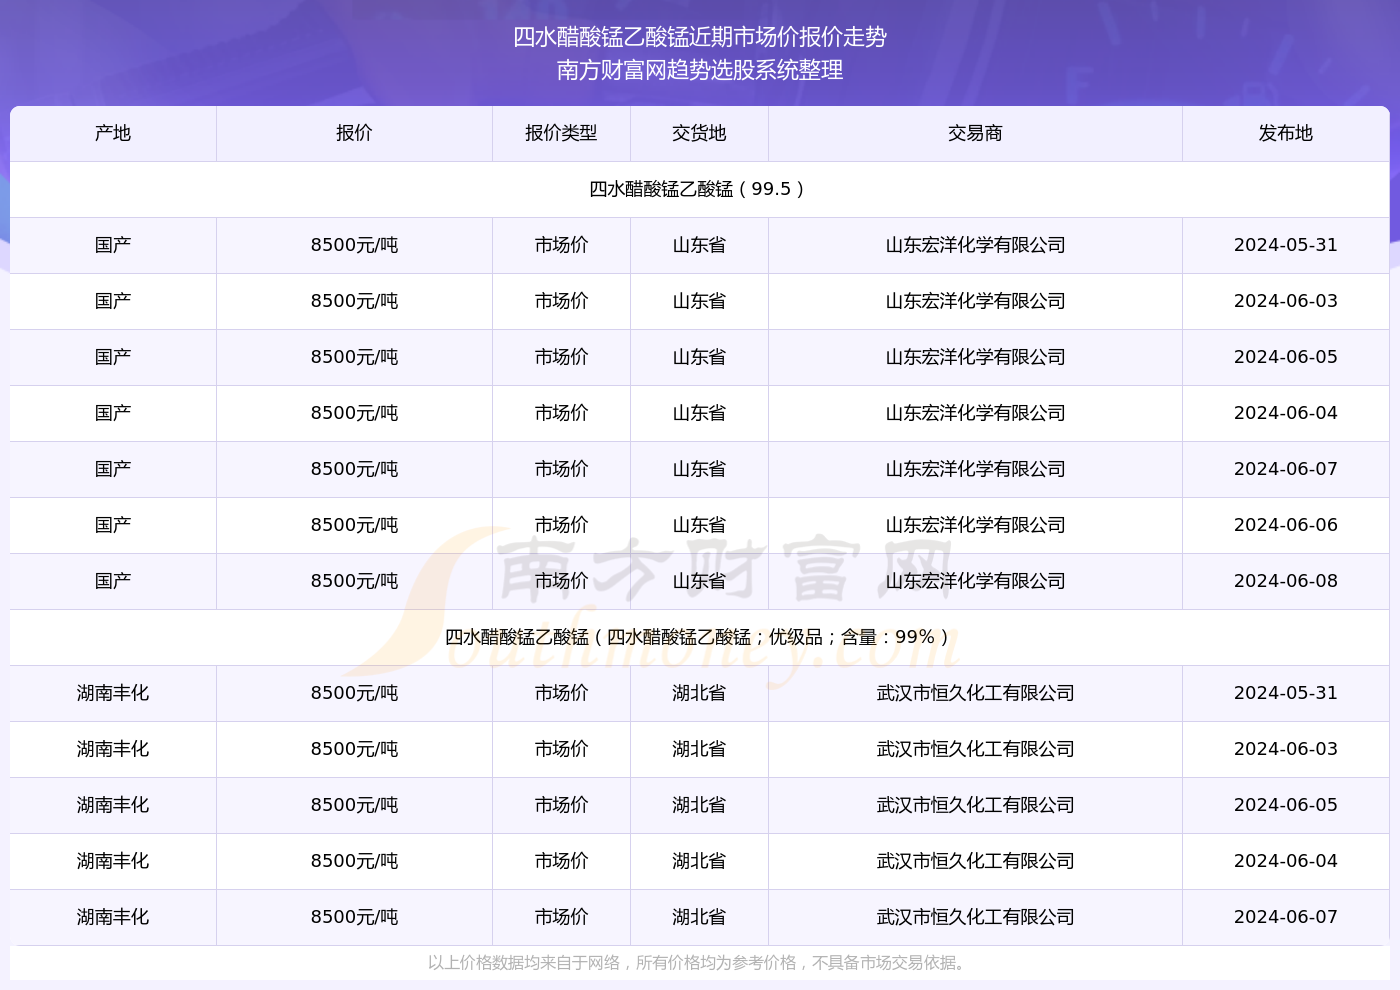Click 武汉市恒久化工有限公司 in the 2024-06-04 row

pyautogui.click(x=975, y=861)
